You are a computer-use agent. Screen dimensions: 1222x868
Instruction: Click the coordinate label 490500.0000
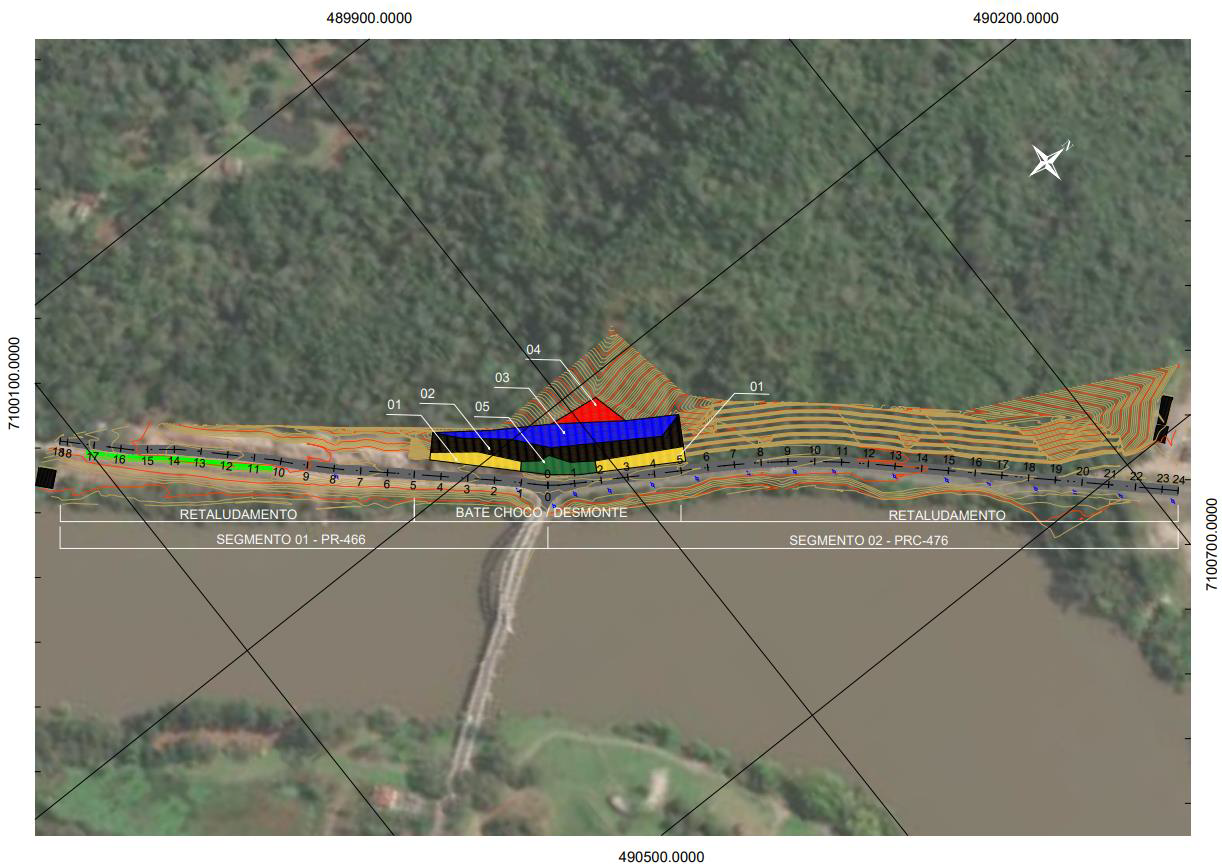tap(660, 857)
